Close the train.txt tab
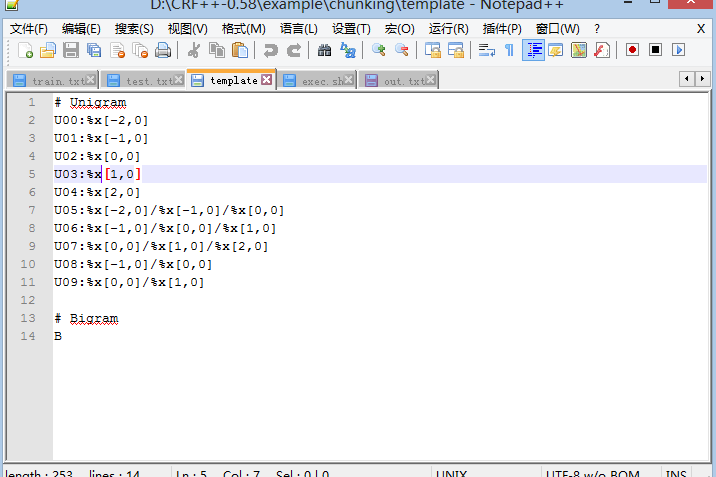 (90, 80)
